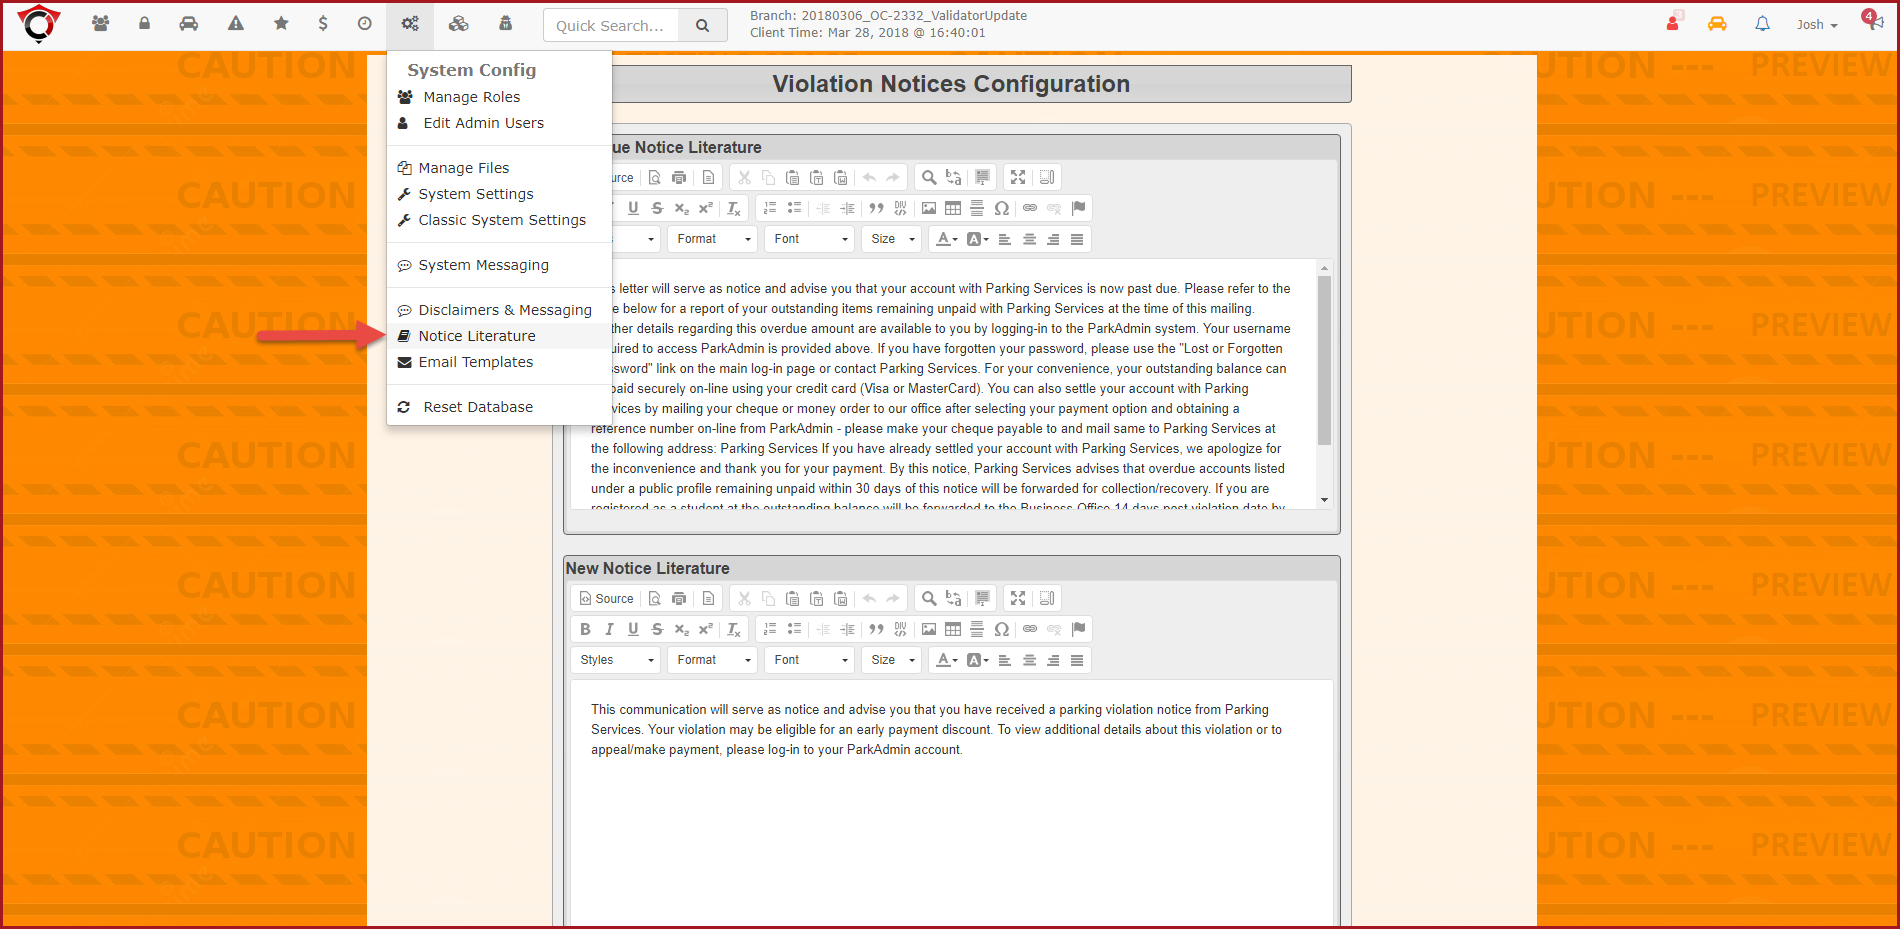This screenshot has width=1900, height=929.
Task: Toggle Underline in New Notice editor
Action: 633,630
